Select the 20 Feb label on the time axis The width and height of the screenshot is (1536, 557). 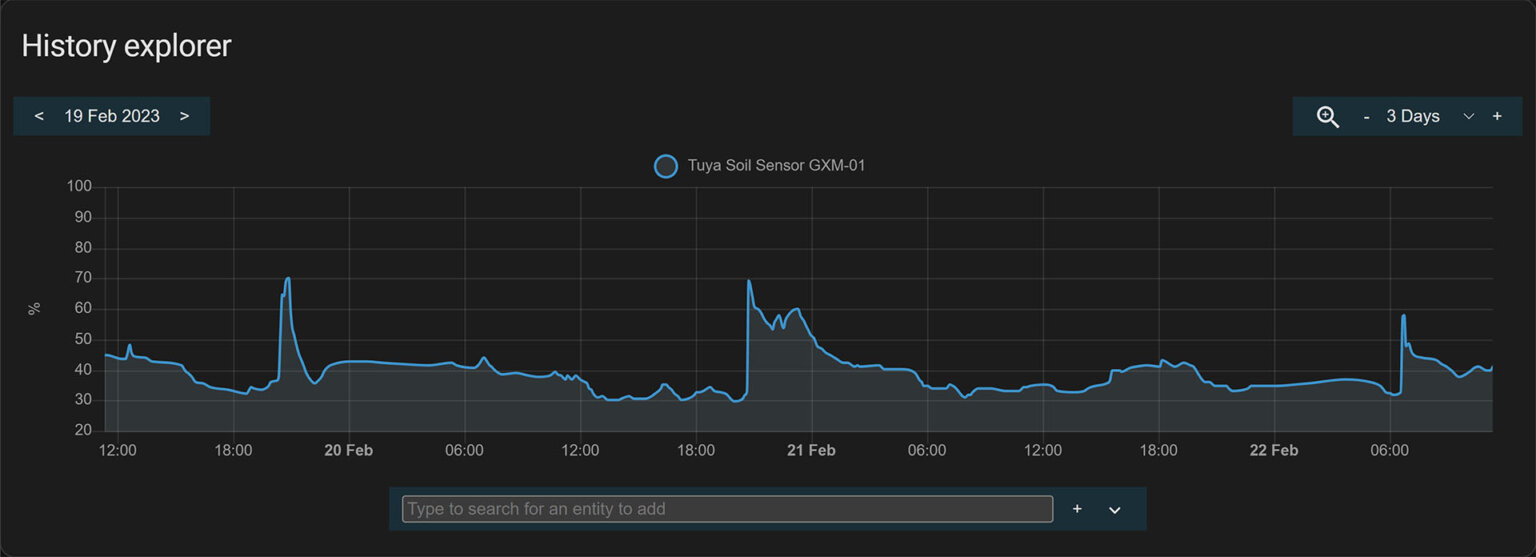[x=348, y=451]
